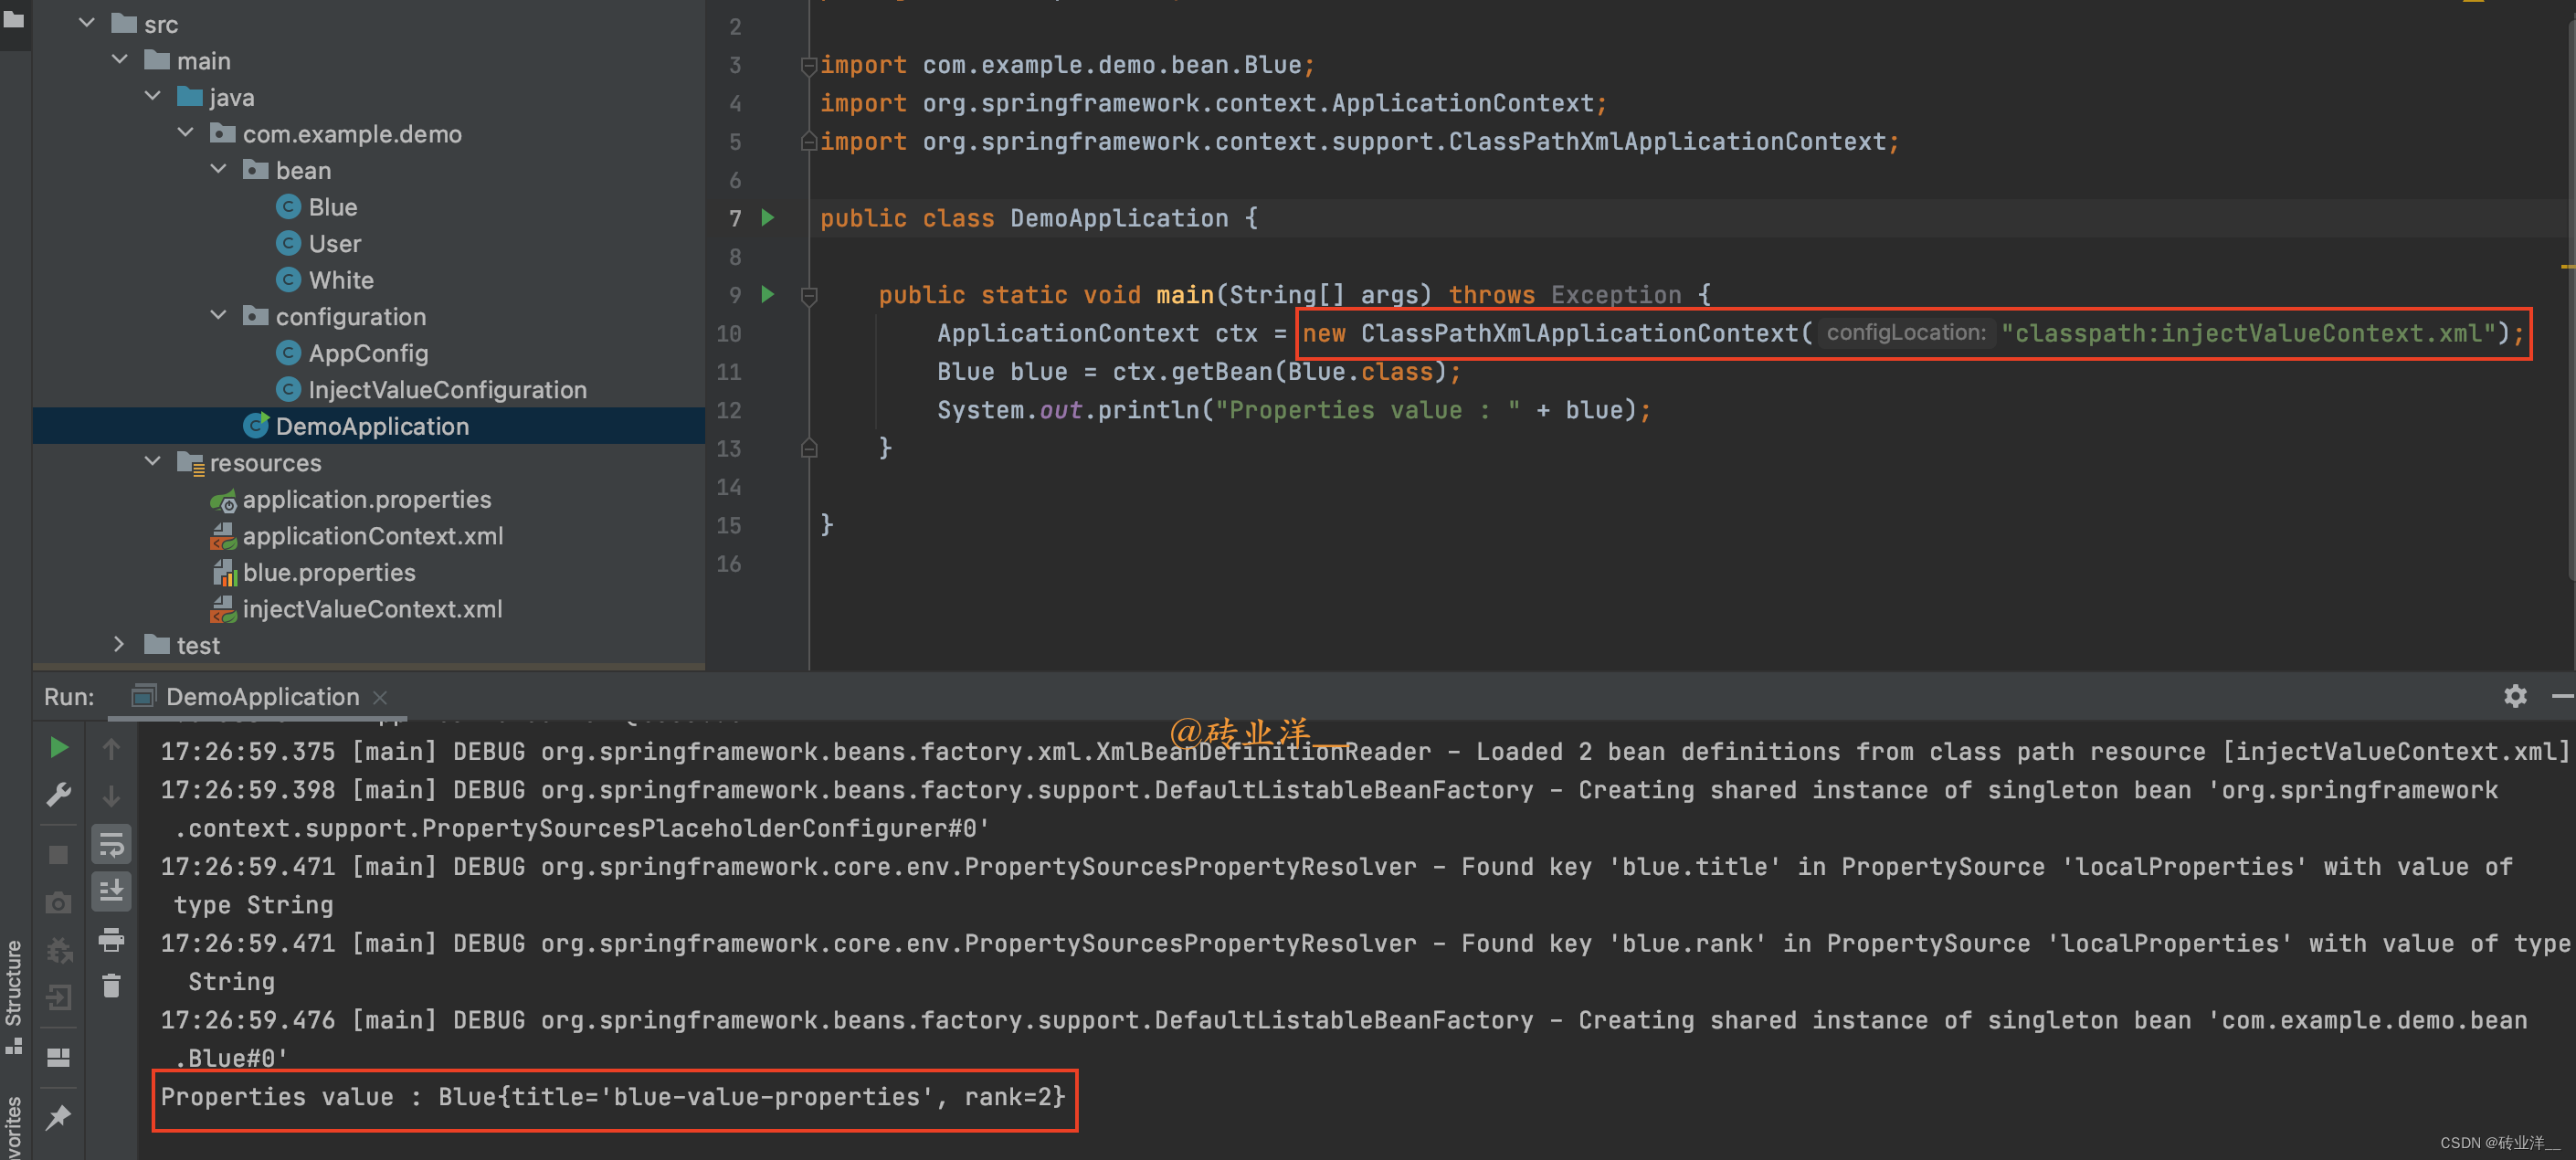Image resolution: width=2576 pixels, height=1160 pixels.
Task: Collapse the resources folder
Action: point(153,462)
